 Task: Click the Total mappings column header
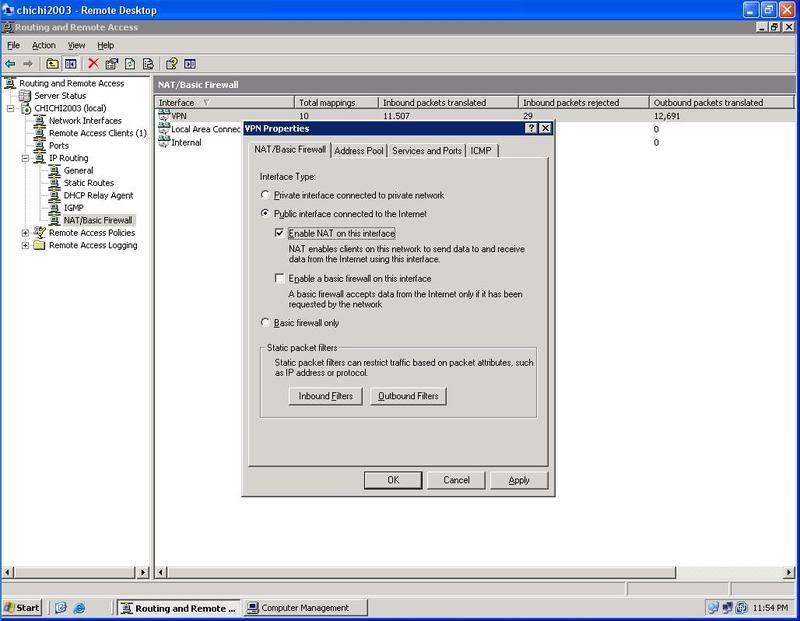tap(336, 103)
